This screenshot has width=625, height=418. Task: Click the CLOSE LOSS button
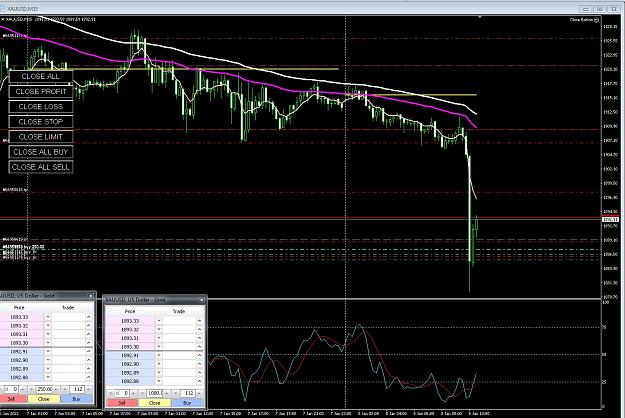pyautogui.click(x=41, y=107)
